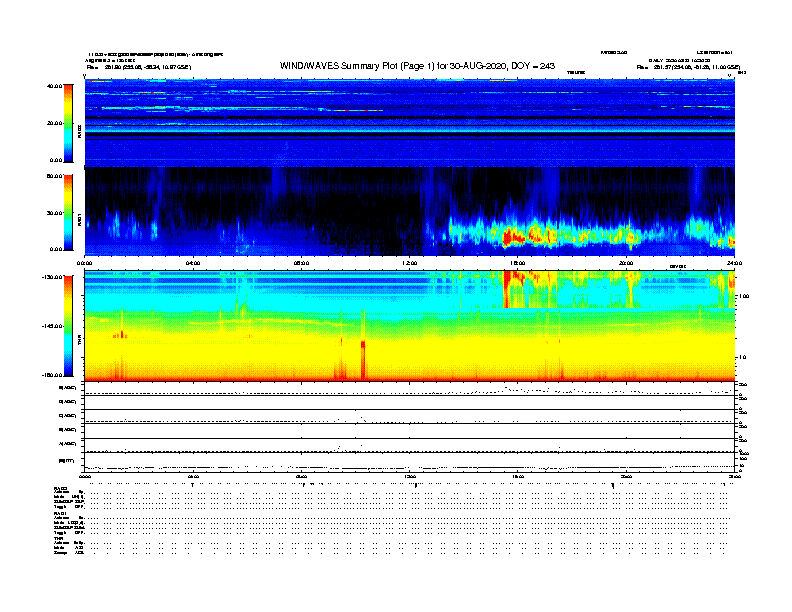Select the -130.00 label on TNR color scale

[53, 277]
